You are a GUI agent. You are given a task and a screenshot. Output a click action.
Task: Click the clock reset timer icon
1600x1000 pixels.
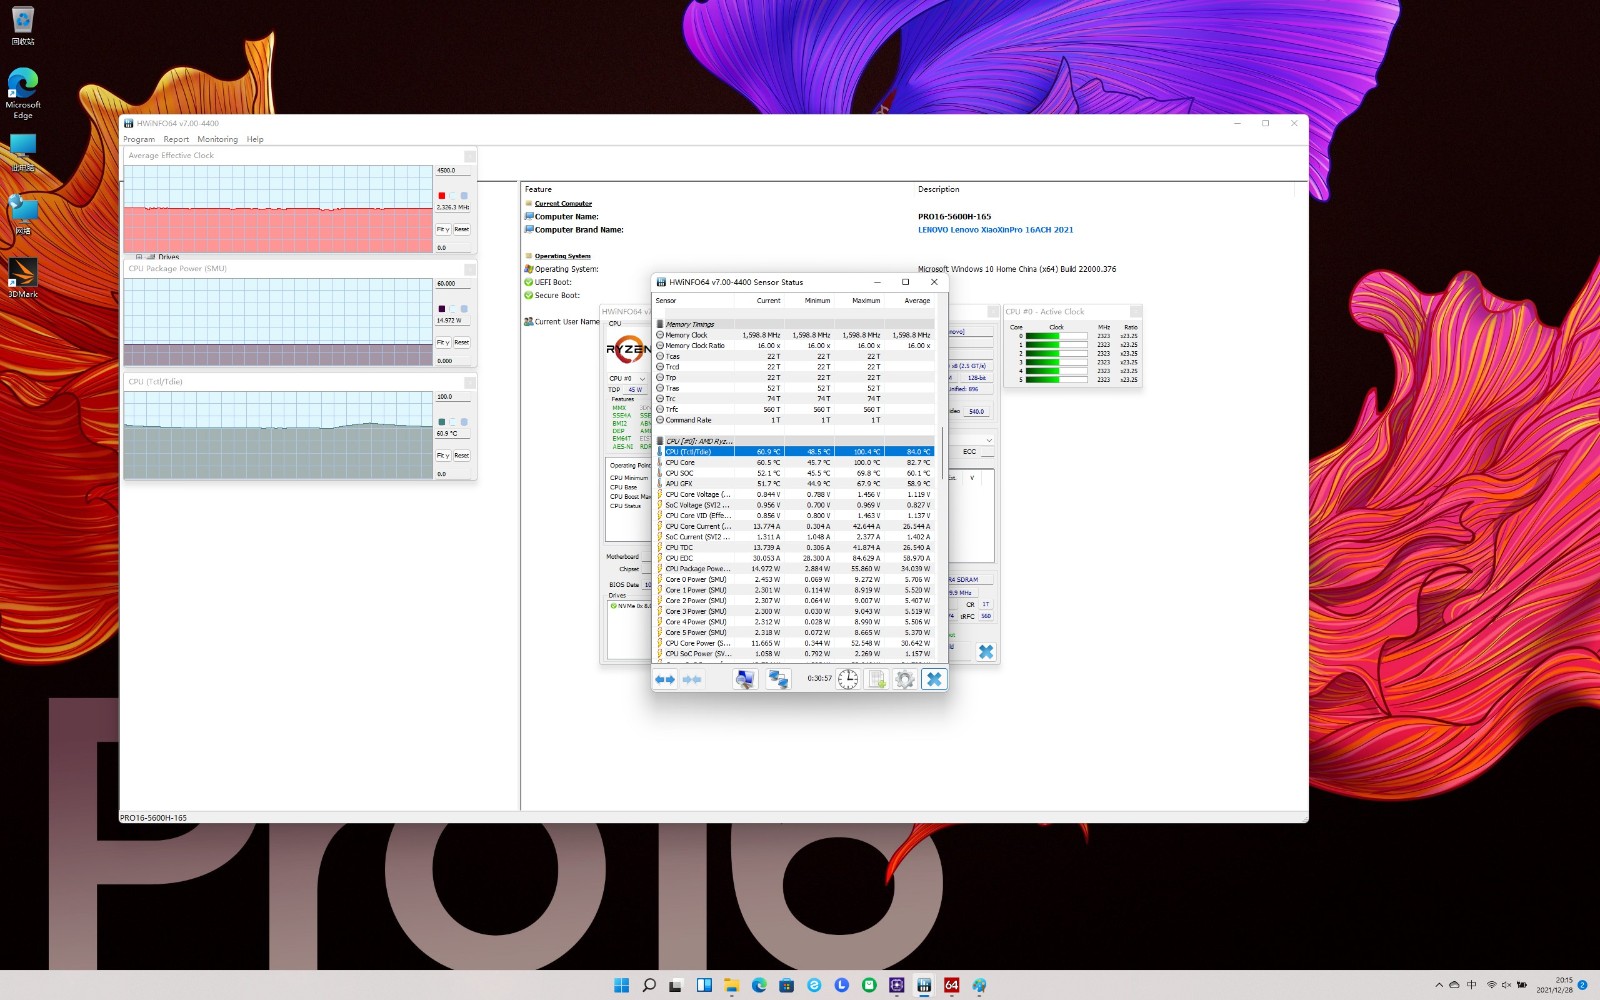[x=848, y=679]
